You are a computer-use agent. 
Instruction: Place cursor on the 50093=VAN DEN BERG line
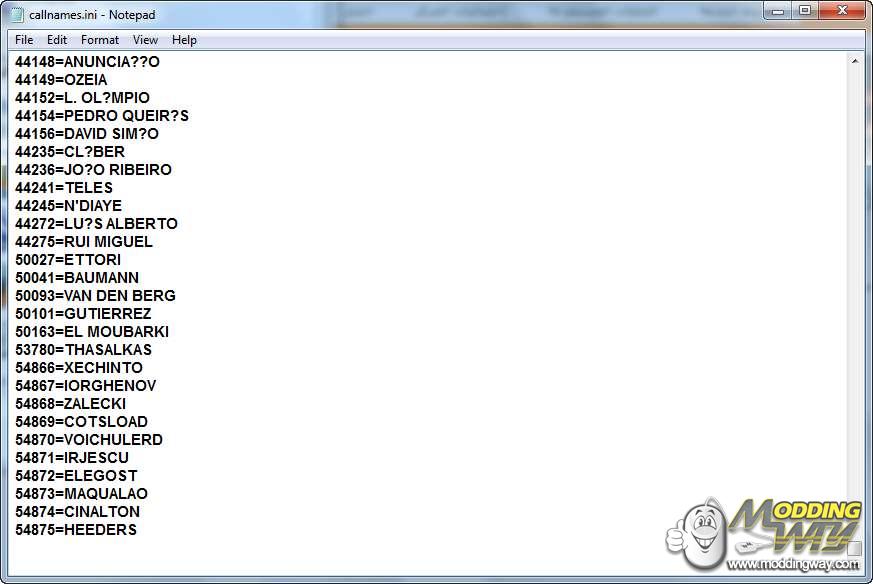click(x=95, y=296)
